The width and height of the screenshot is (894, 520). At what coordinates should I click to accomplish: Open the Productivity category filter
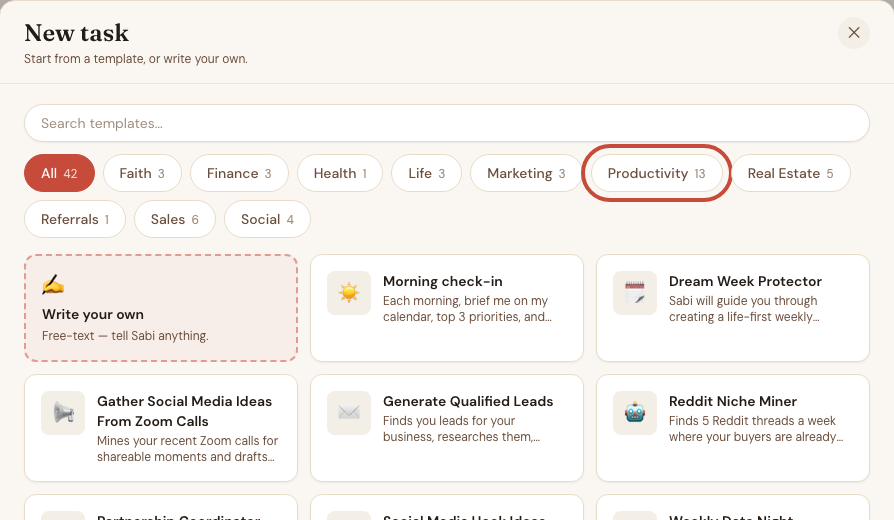(656, 173)
